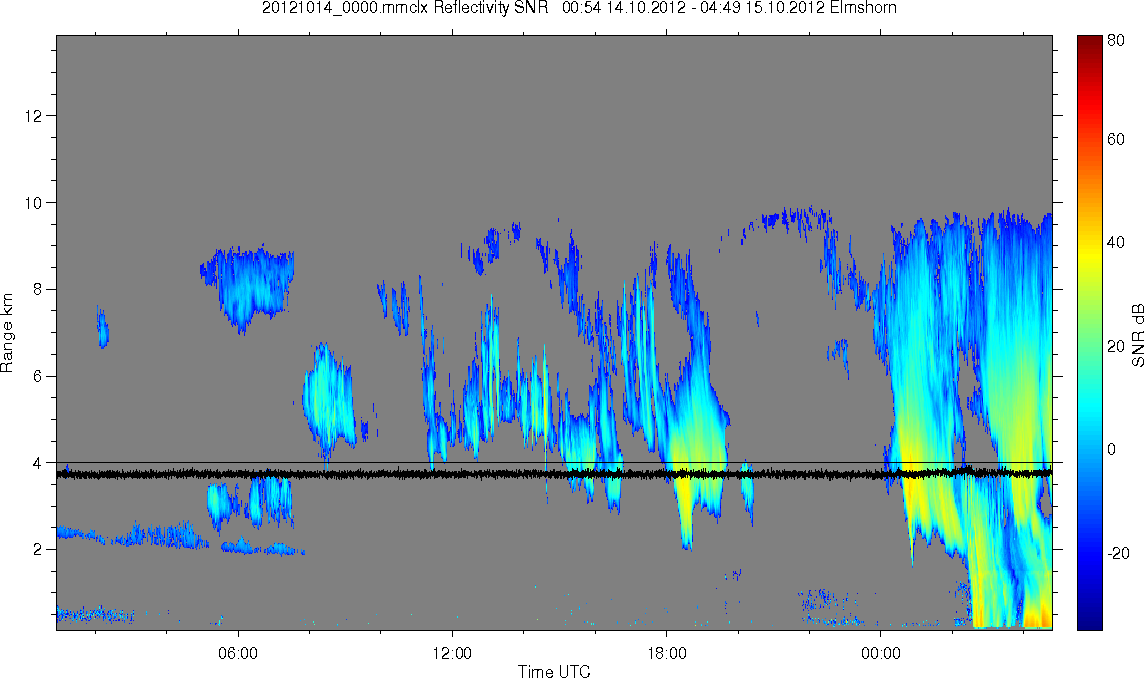The height and width of the screenshot is (678, 1144).
Task: Click the '8' range tick label
Action: coord(38,289)
